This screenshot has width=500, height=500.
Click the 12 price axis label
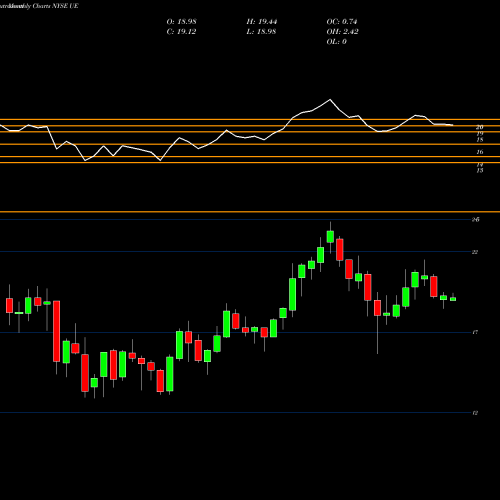(475, 413)
